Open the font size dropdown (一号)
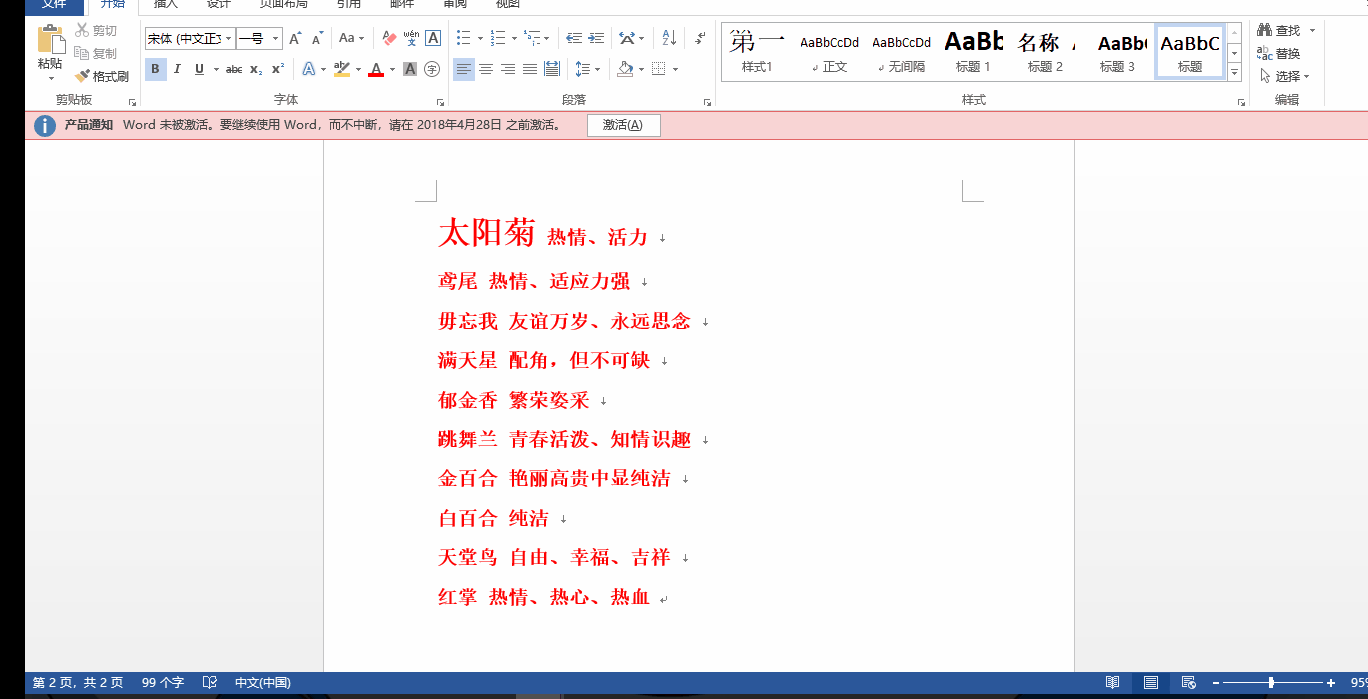The width and height of the screenshot is (1368, 699). tap(276, 39)
